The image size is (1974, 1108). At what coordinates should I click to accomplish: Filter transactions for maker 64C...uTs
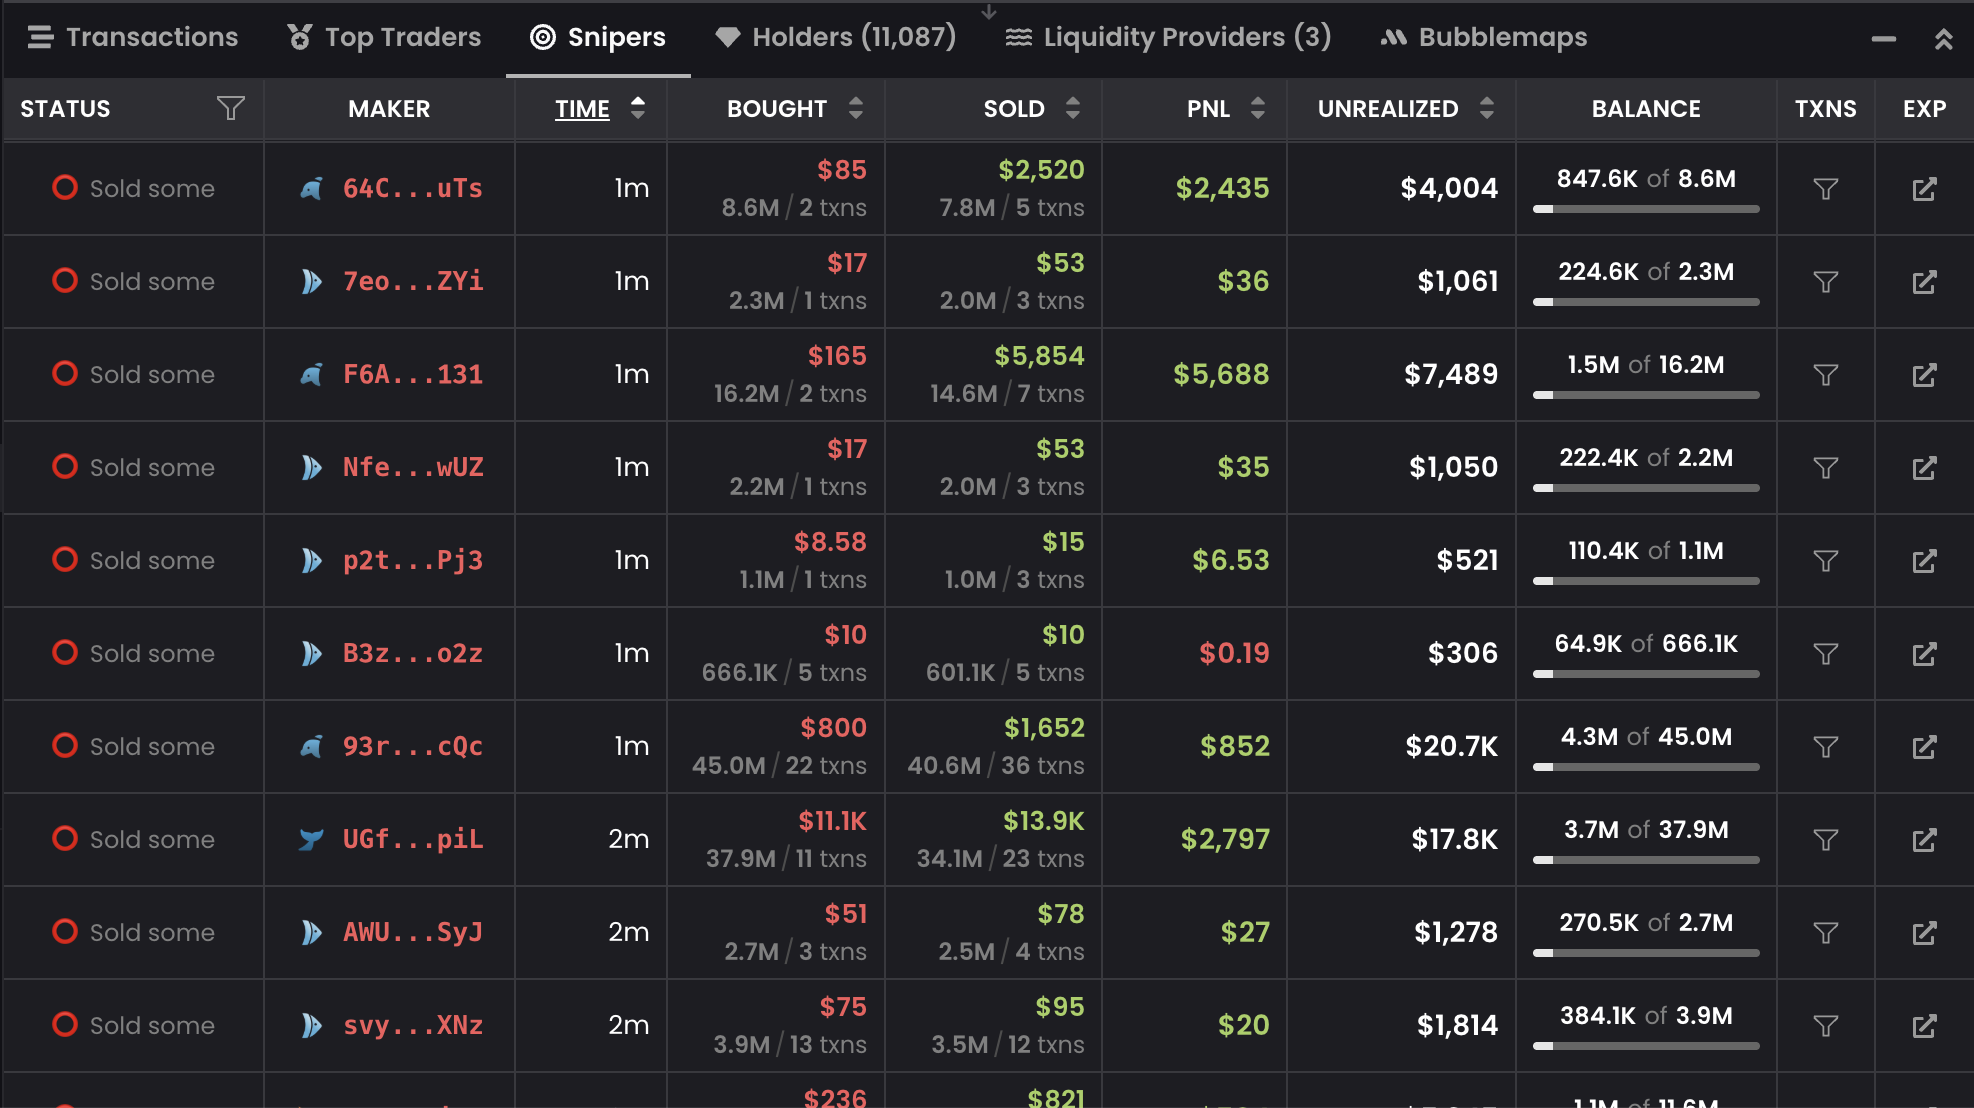point(1825,189)
